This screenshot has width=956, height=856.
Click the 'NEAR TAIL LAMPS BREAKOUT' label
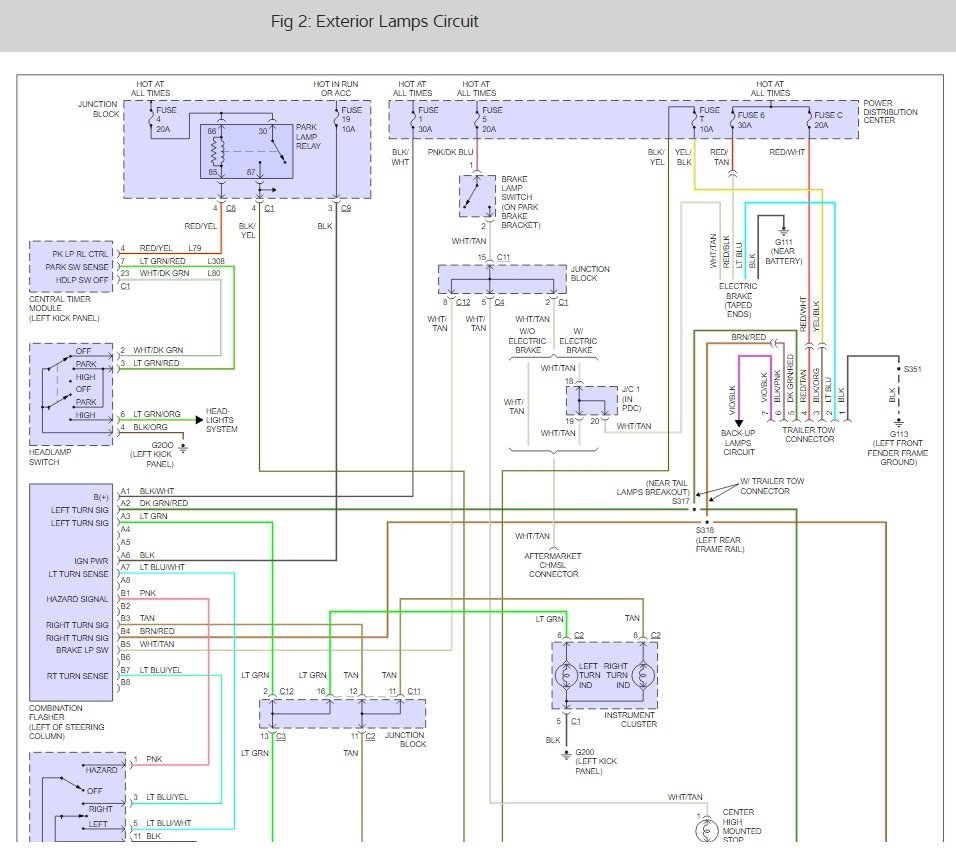(x=652, y=488)
